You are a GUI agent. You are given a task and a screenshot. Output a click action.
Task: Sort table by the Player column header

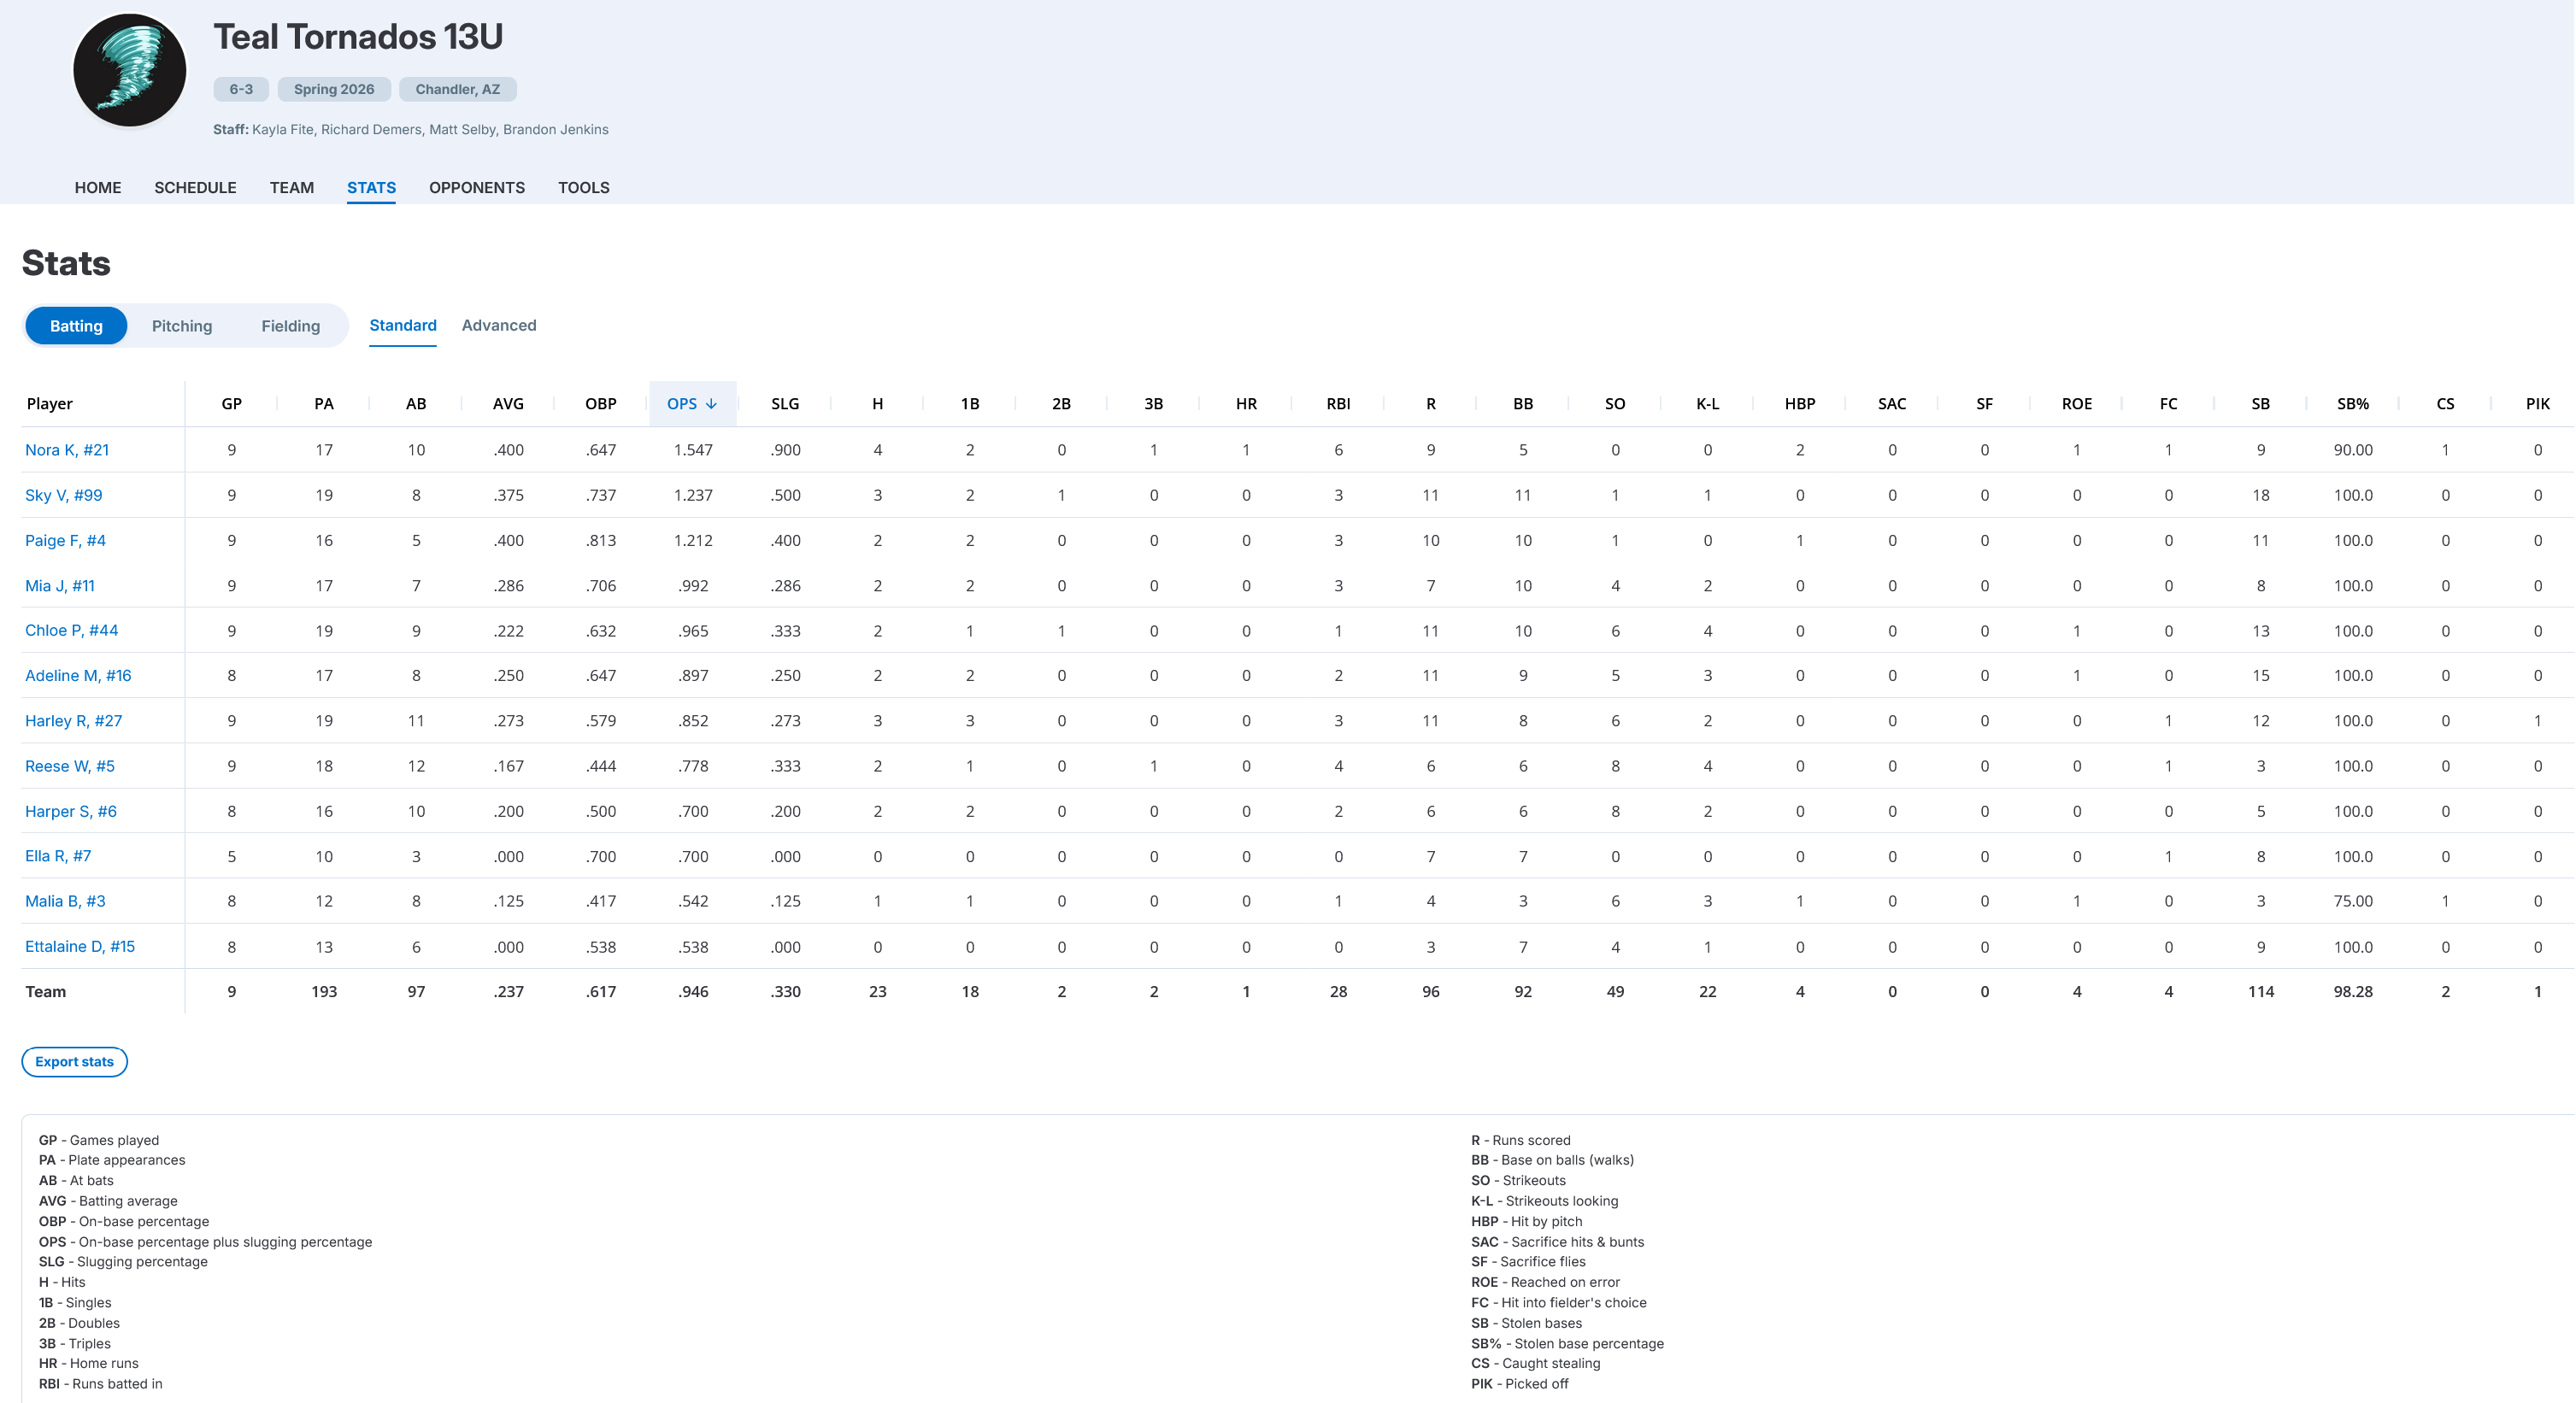point(50,404)
